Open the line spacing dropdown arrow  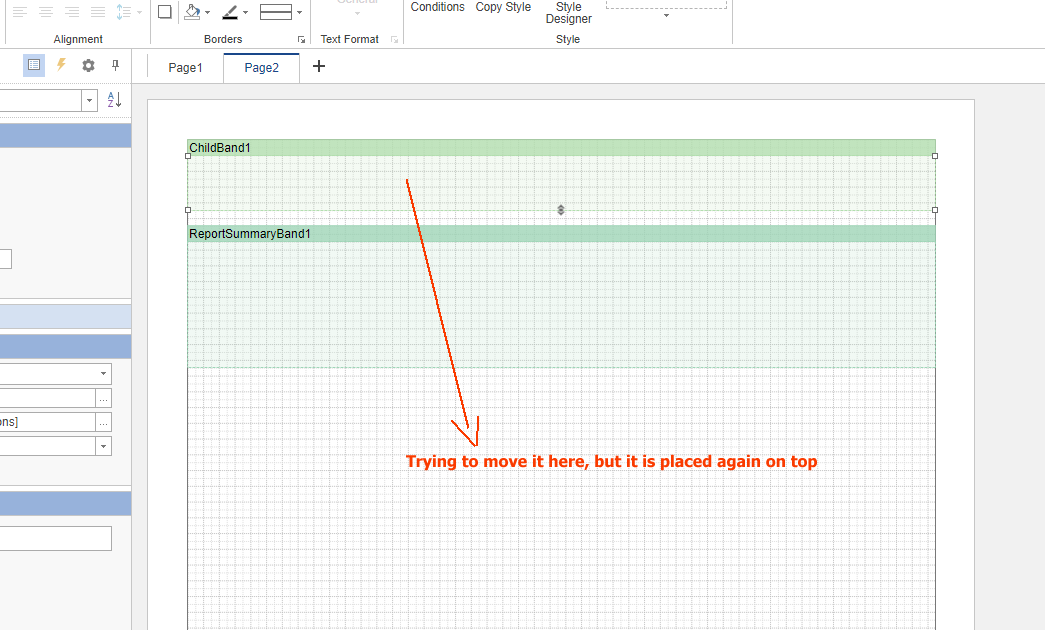(139, 13)
